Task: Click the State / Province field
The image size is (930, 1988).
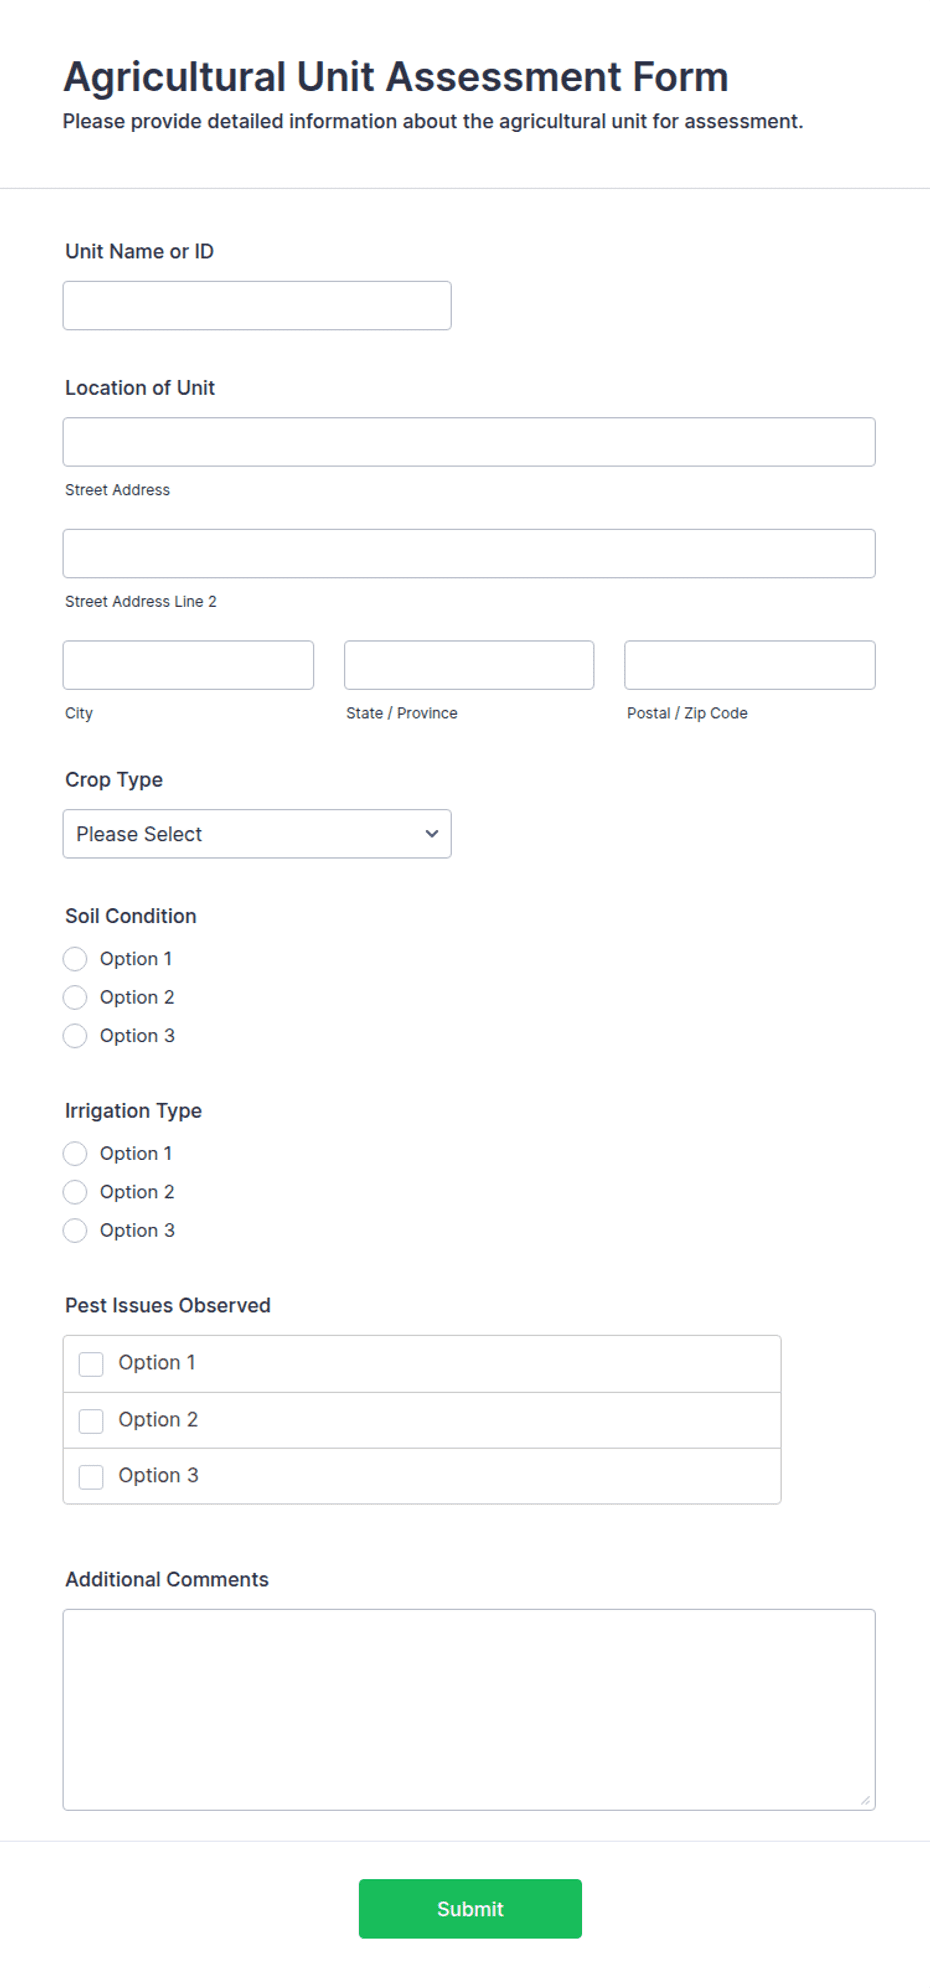Action: (x=469, y=665)
